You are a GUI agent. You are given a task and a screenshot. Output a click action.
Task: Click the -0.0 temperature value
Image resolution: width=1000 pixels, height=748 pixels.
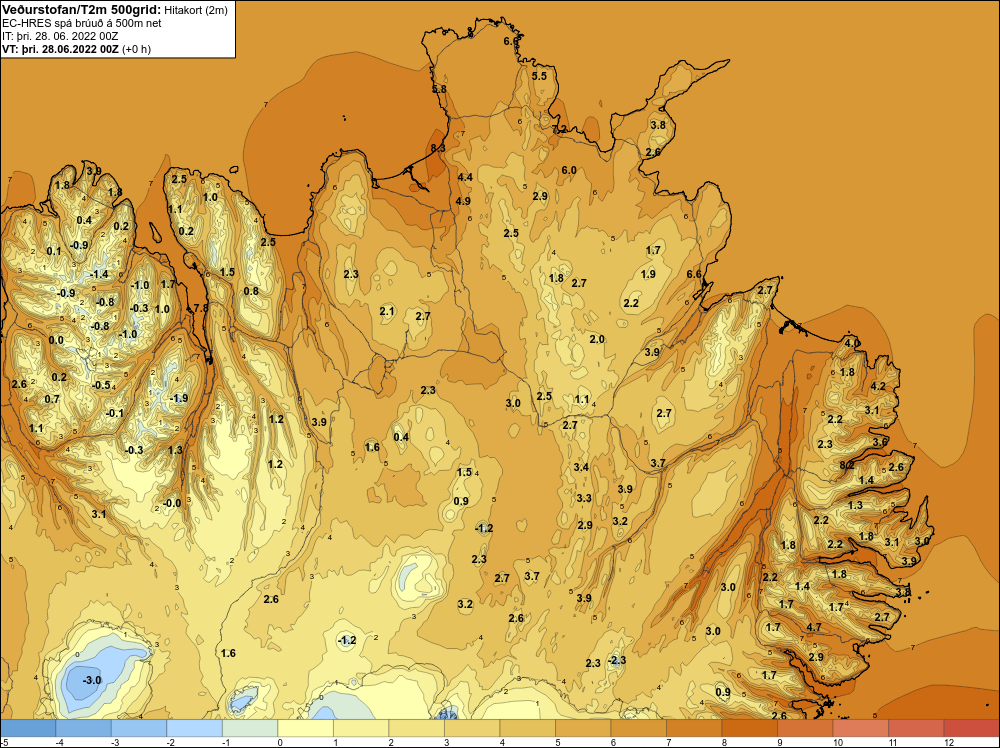pyautogui.click(x=172, y=503)
